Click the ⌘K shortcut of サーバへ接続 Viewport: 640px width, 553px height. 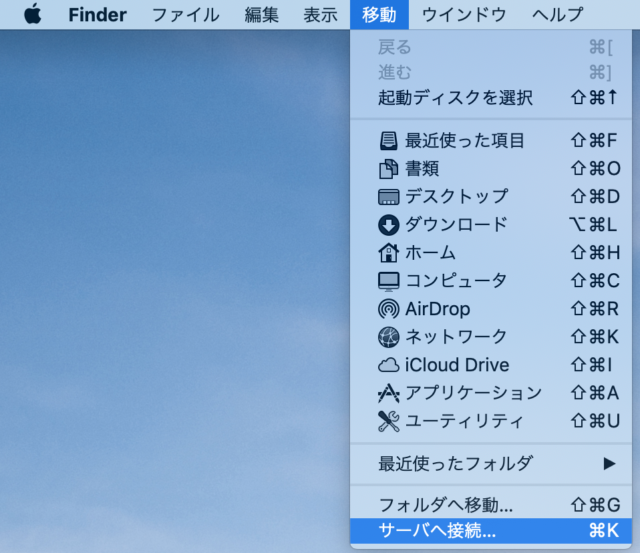[x=604, y=531]
